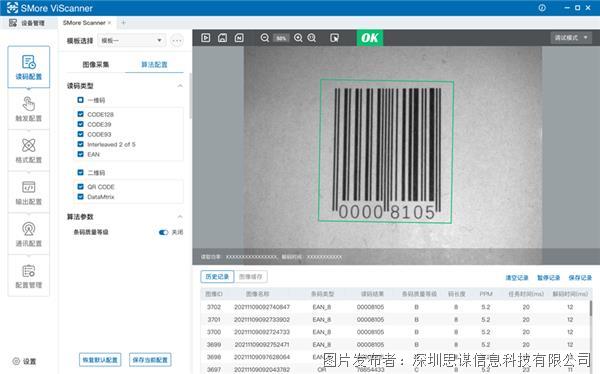The image size is (600, 374).
Task: Uncheck the QR CODE checkbox
Action: click(80, 186)
